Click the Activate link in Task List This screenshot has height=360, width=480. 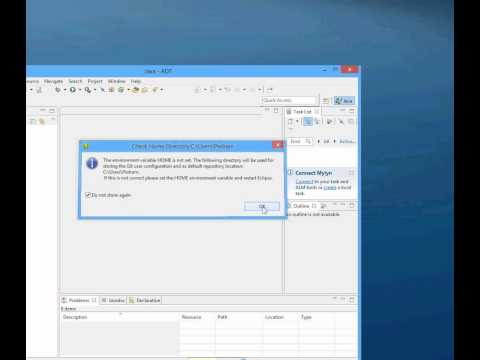[347, 141]
